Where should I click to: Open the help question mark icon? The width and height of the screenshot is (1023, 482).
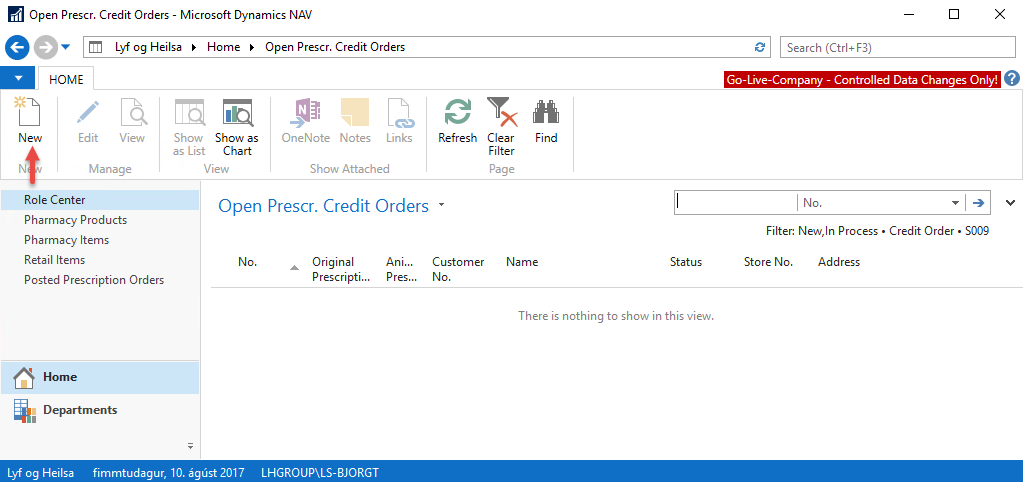click(x=1011, y=79)
